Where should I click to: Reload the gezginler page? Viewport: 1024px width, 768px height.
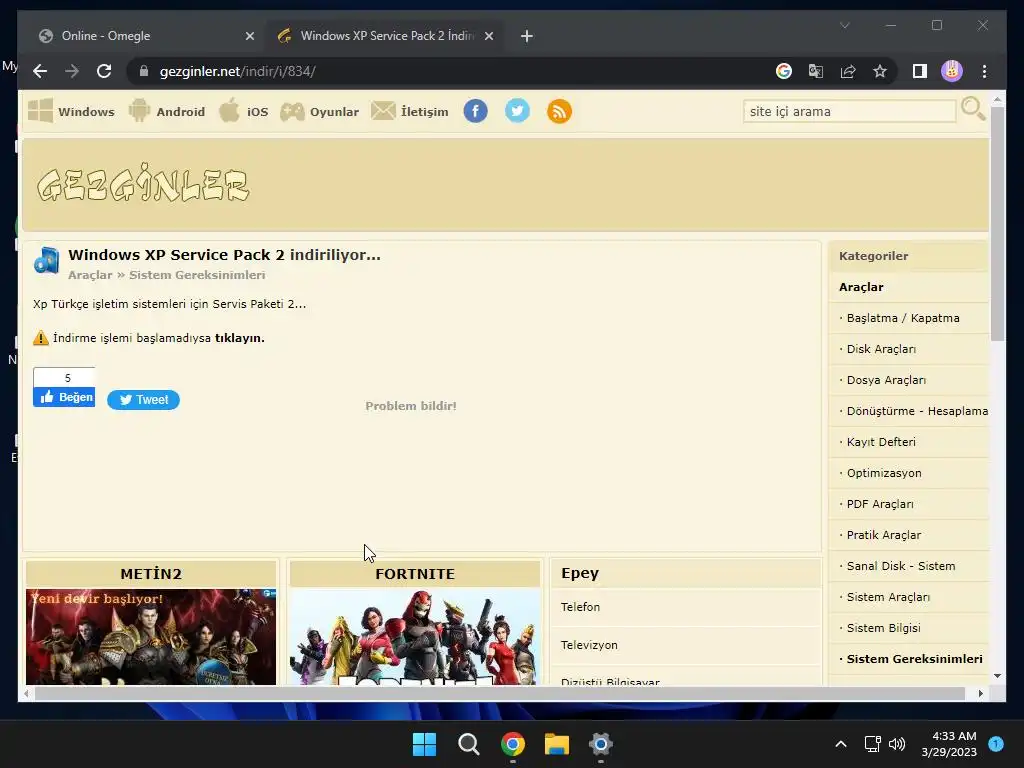click(x=104, y=71)
